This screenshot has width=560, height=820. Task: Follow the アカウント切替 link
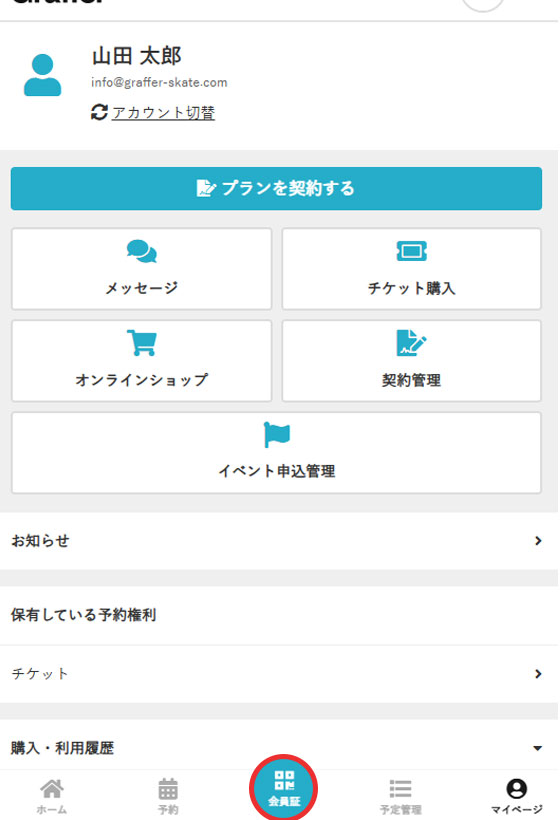point(163,112)
